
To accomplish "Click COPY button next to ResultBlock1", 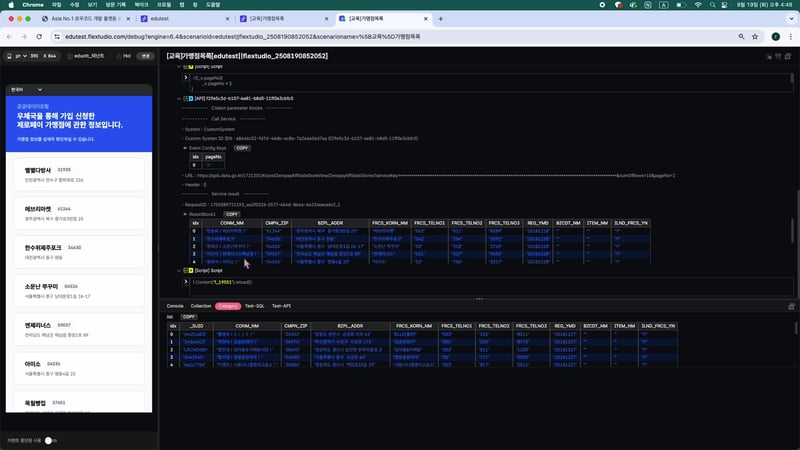I will tap(231, 213).
